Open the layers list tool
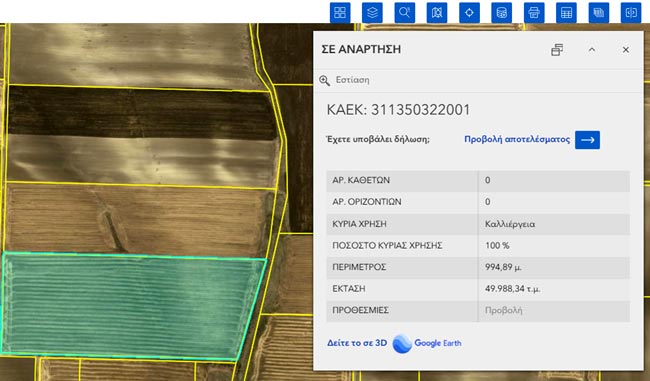This screenshot has height=381, width=650. tap(372, 12)
